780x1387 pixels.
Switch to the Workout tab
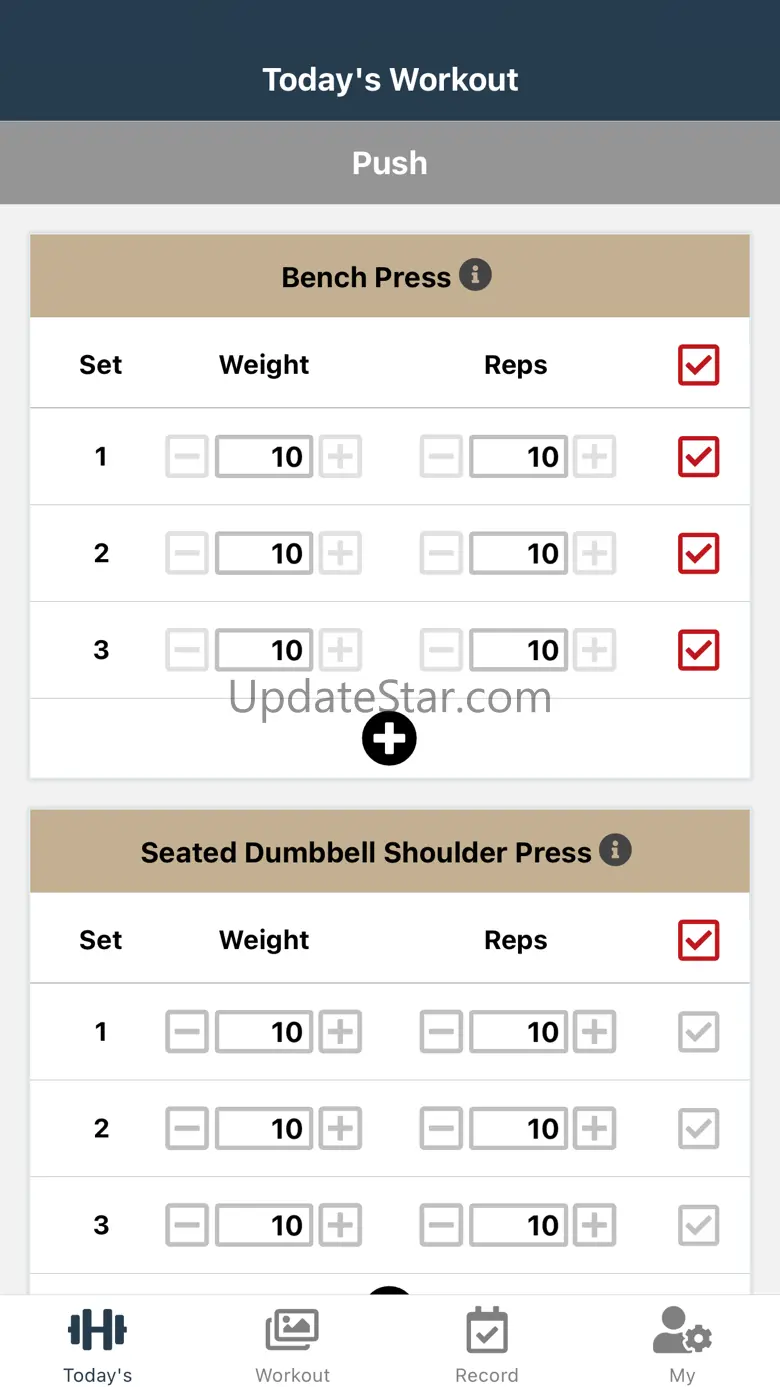point(292,1345)
